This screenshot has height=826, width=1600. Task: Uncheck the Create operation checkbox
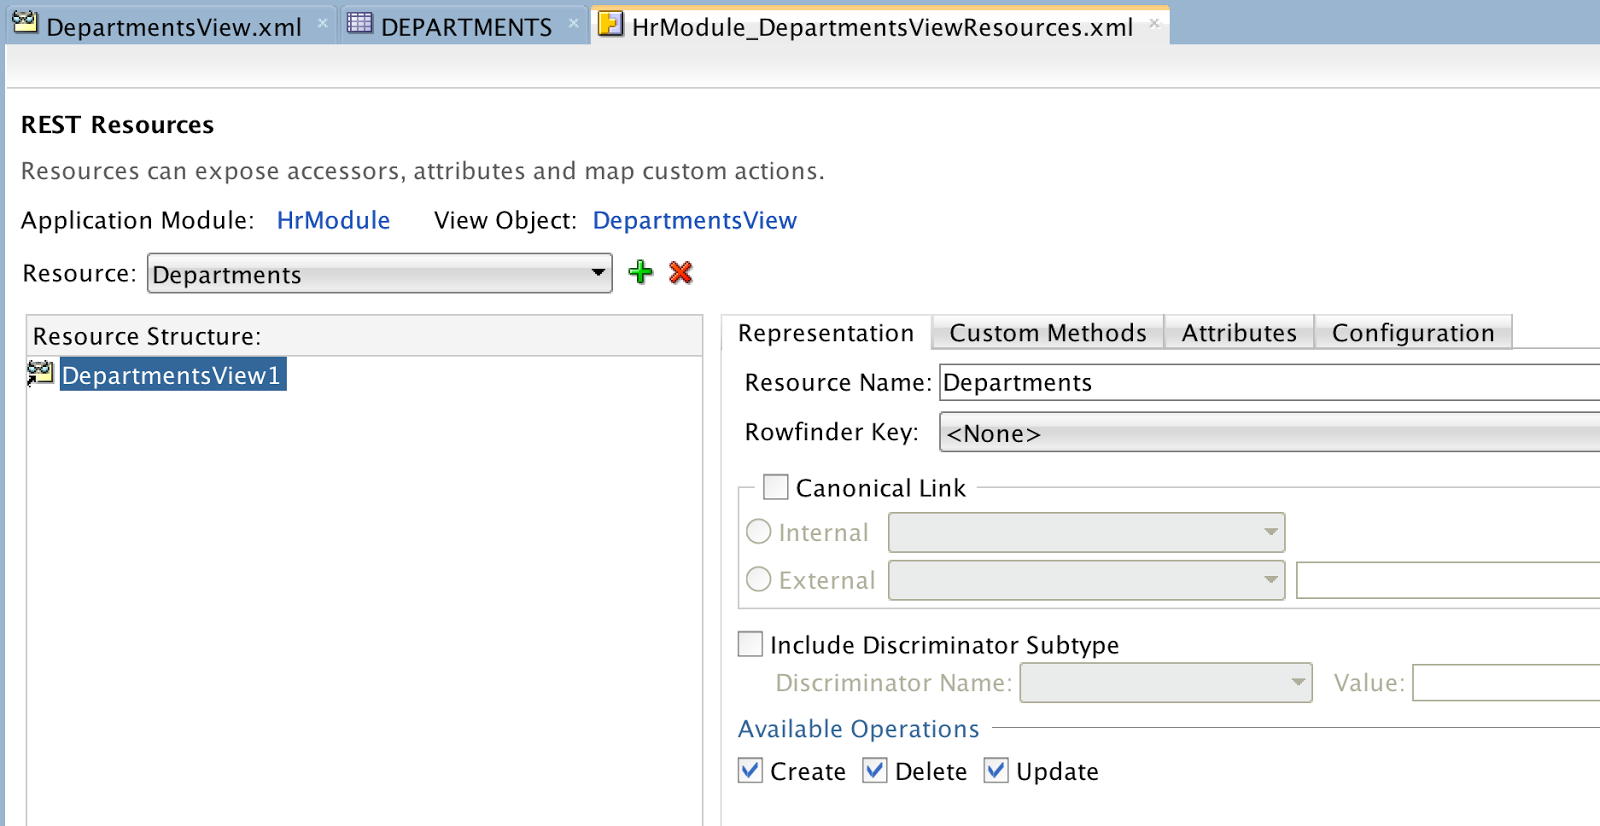[750, 770]
